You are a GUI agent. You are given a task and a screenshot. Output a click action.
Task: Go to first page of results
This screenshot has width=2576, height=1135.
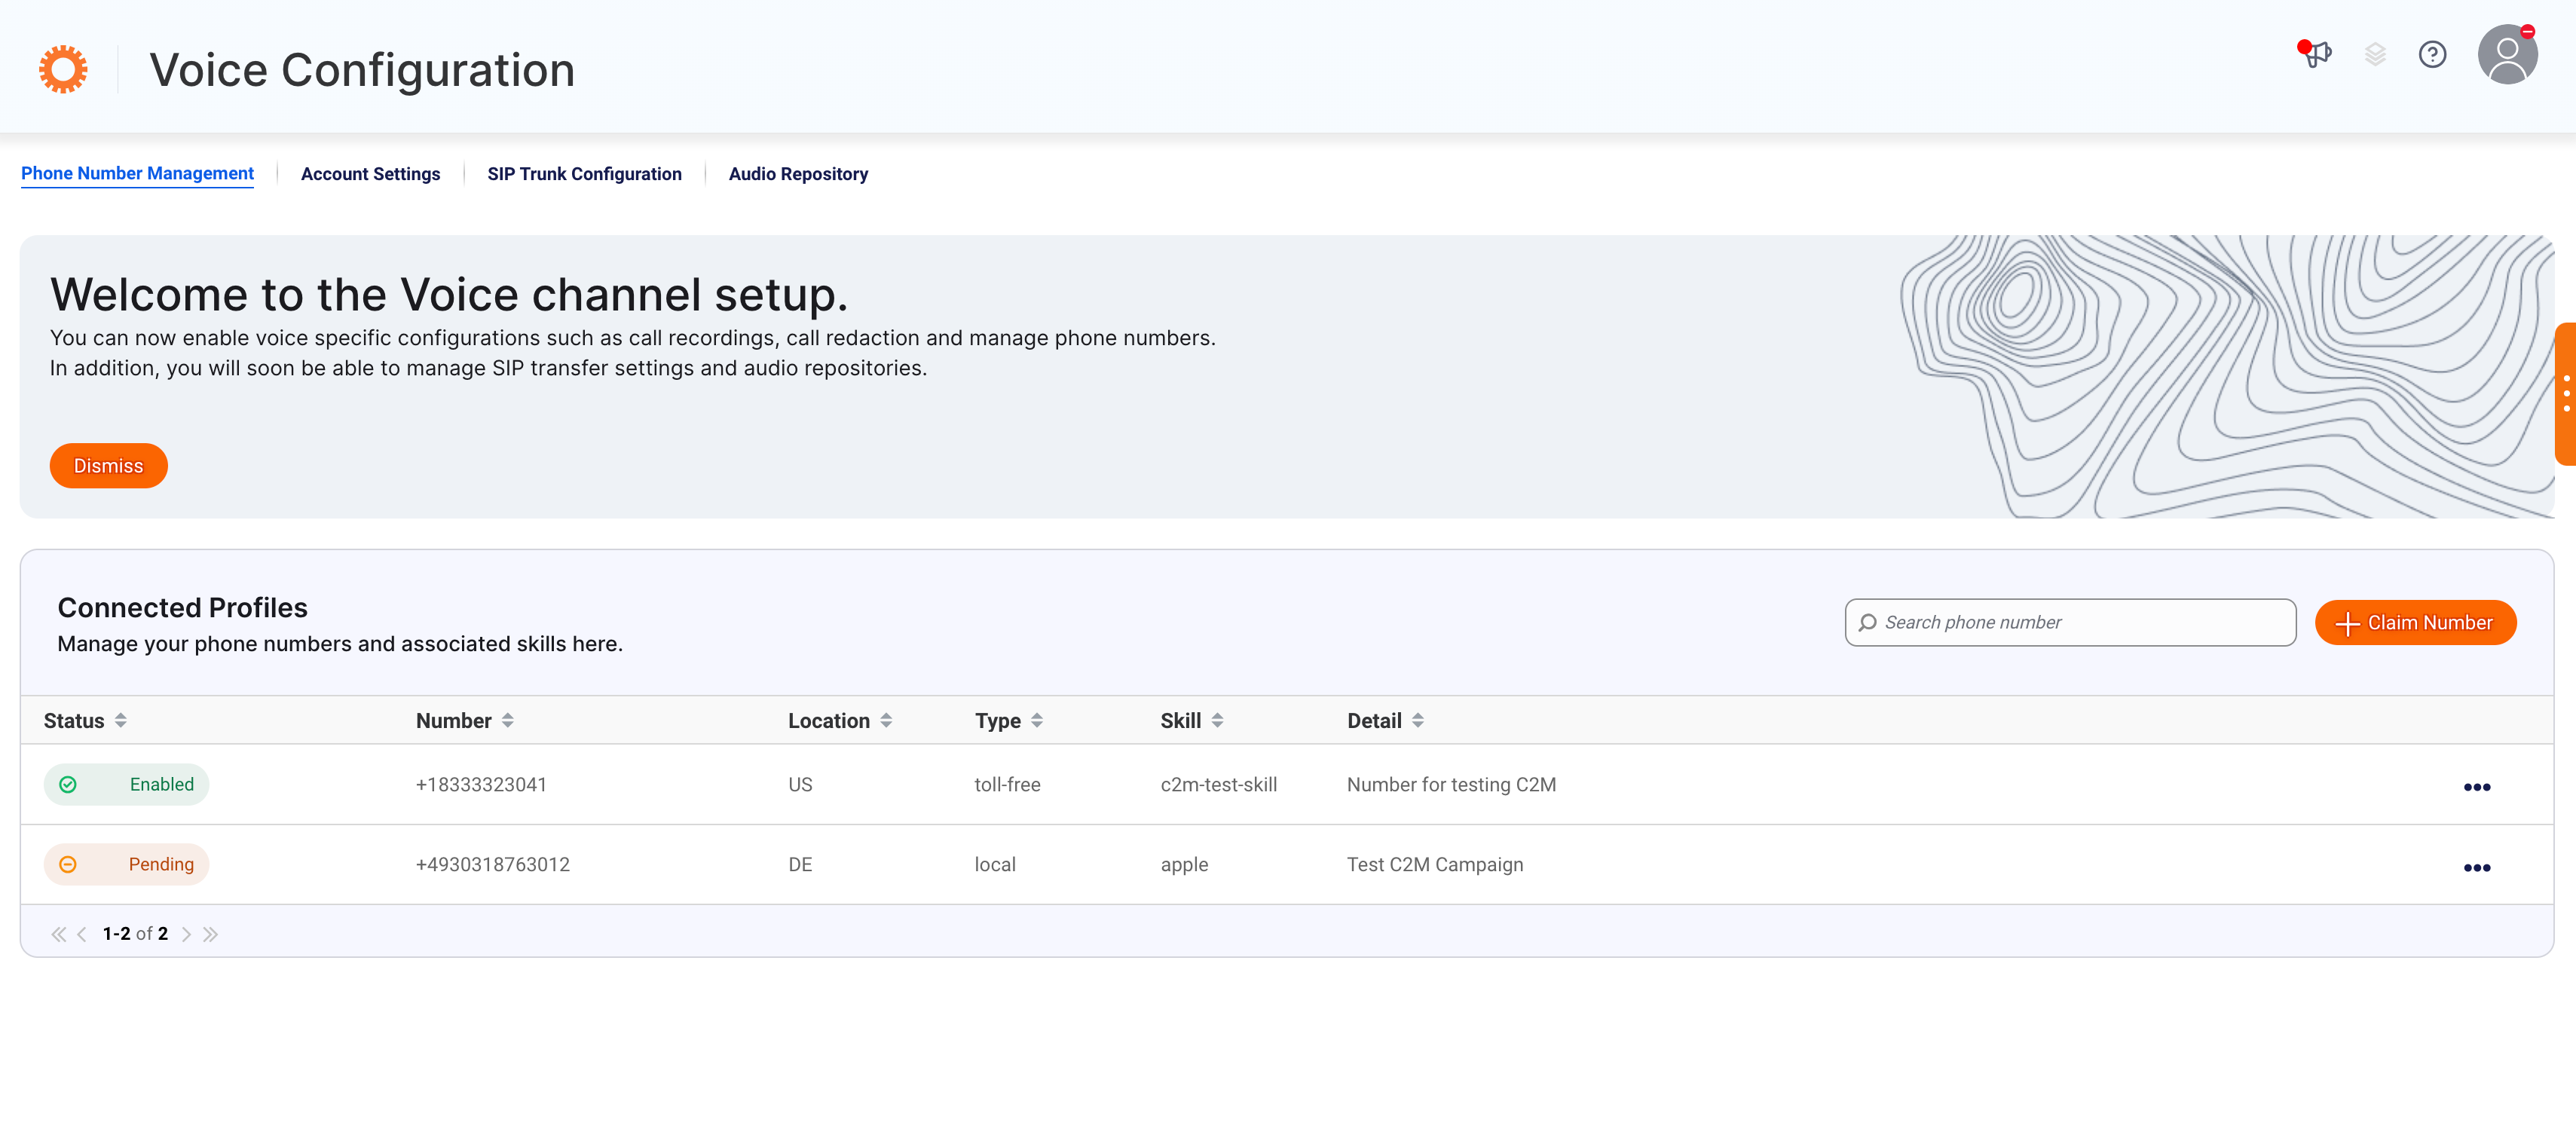(58, 934)
